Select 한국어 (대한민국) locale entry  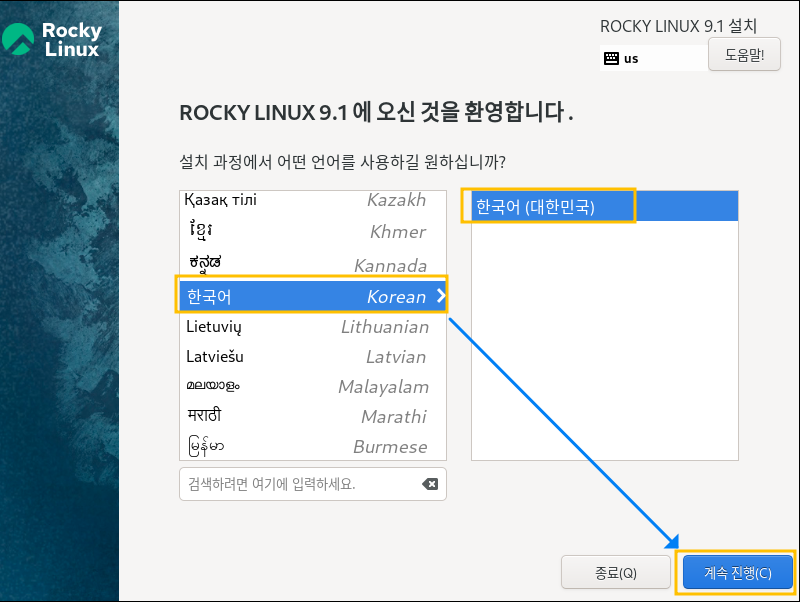coord(605,207)
